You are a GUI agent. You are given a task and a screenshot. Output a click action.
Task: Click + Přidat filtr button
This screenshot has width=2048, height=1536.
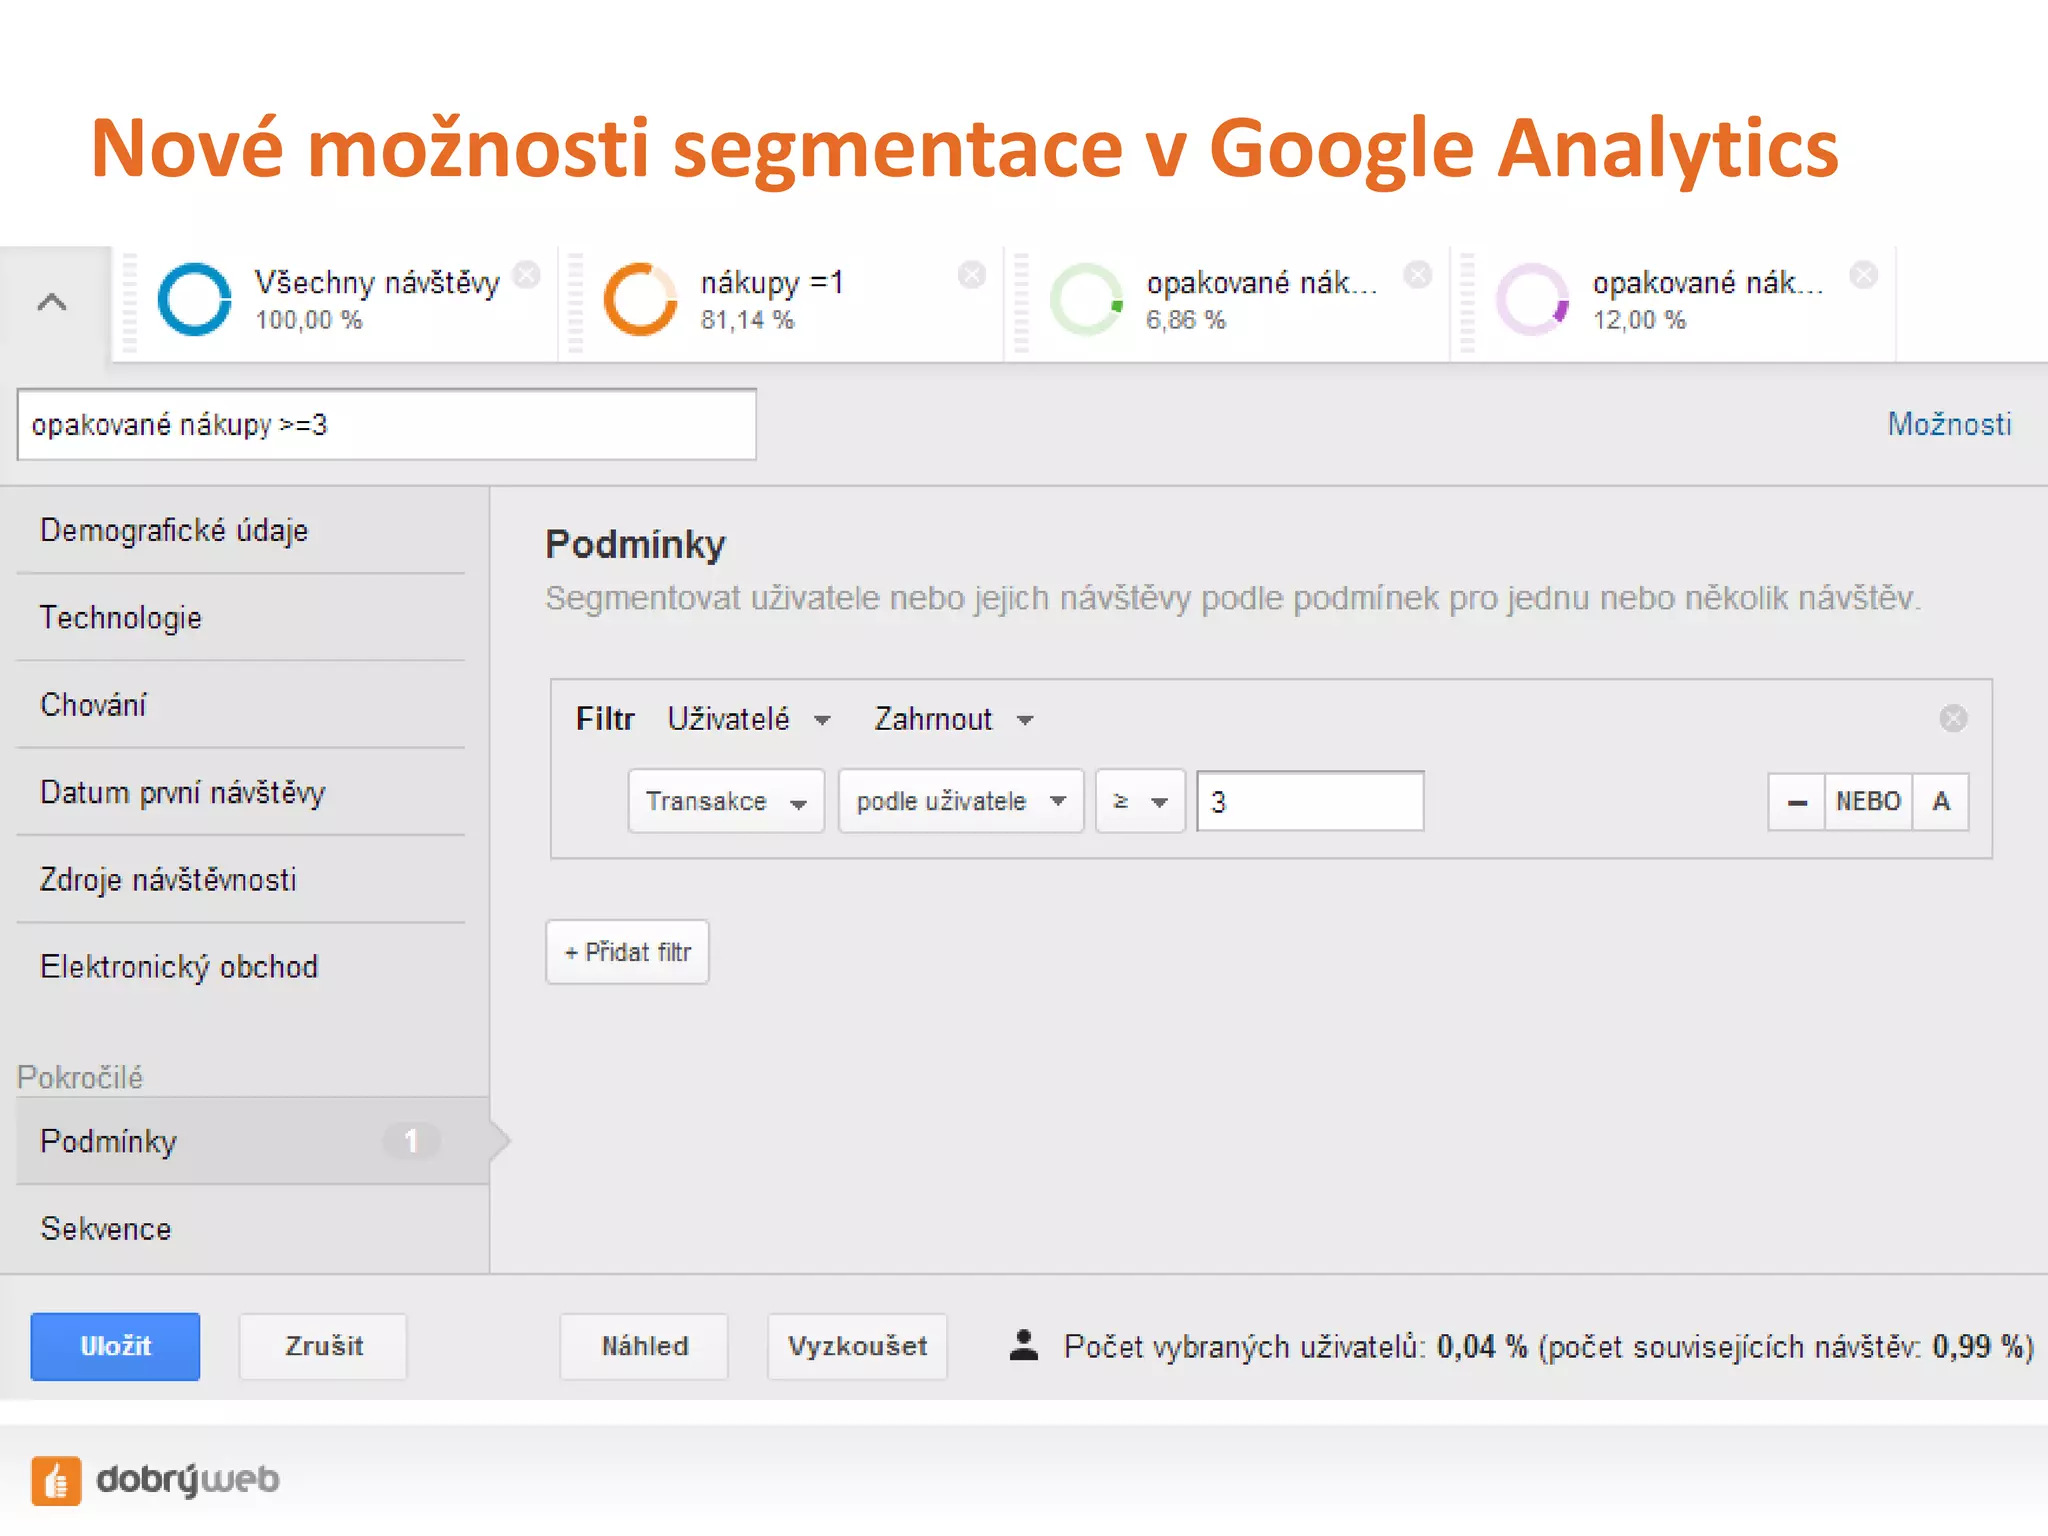627,952
